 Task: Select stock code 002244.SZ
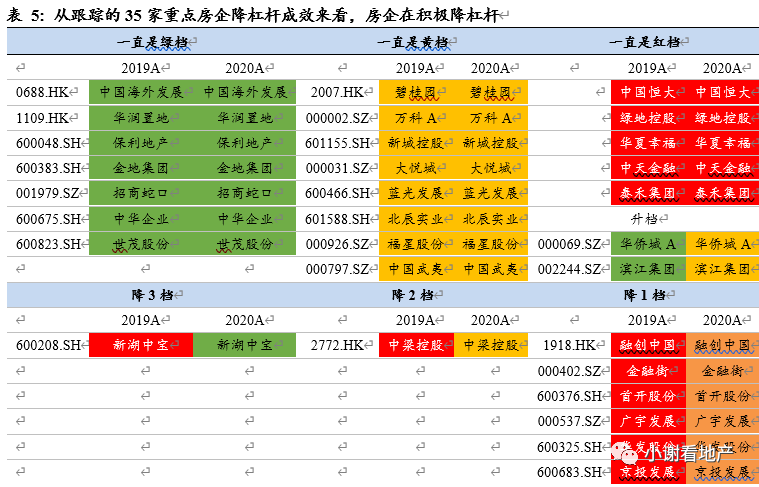(569, 269)
